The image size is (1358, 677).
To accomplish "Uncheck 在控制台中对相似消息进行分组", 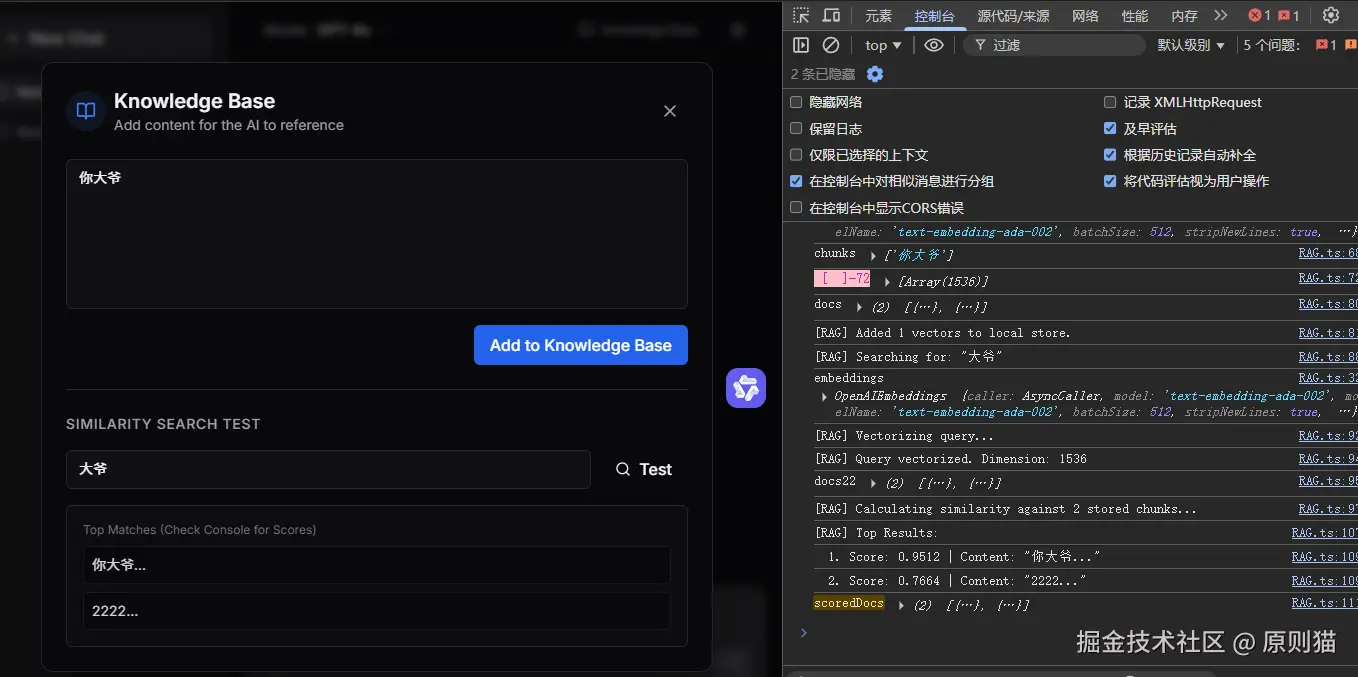I will click(796, 181).
